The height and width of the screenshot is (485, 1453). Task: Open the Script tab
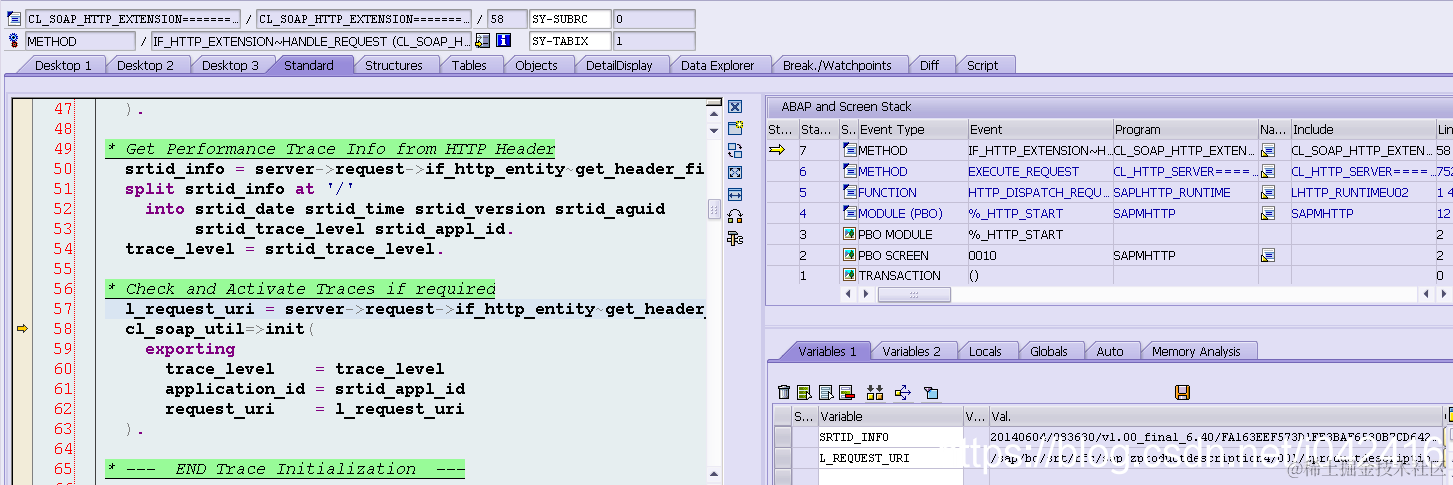point(982,65)
